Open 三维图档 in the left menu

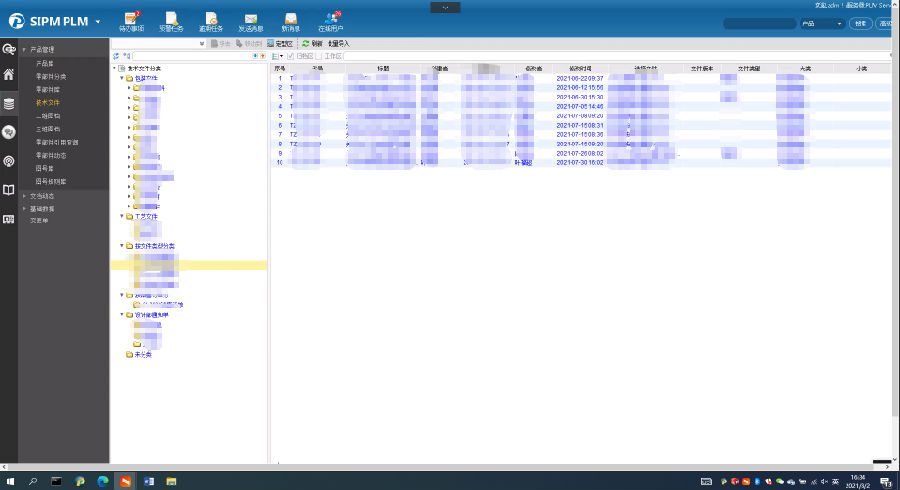[x=47, y=130]
